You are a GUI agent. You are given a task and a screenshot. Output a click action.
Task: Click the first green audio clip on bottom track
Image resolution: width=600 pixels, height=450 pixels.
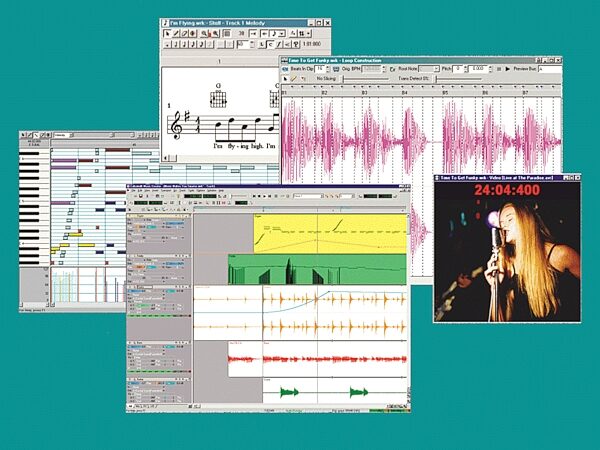tap(289, 392)
